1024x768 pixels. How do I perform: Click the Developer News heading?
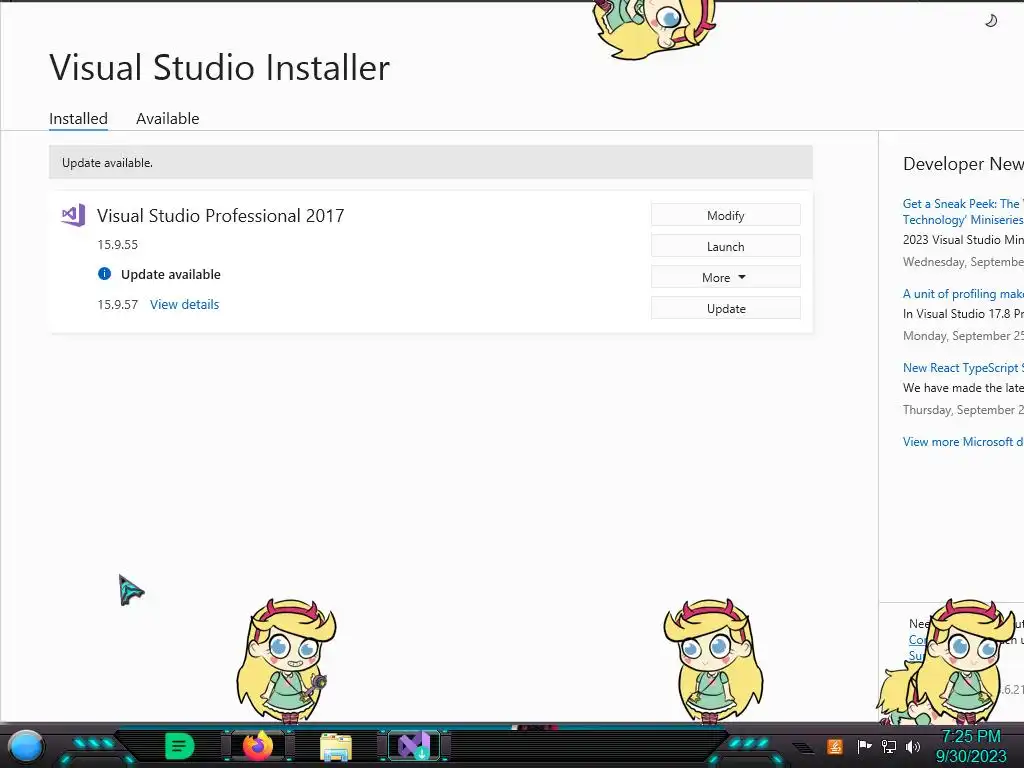pyautogui.click(x=963, y=164)
